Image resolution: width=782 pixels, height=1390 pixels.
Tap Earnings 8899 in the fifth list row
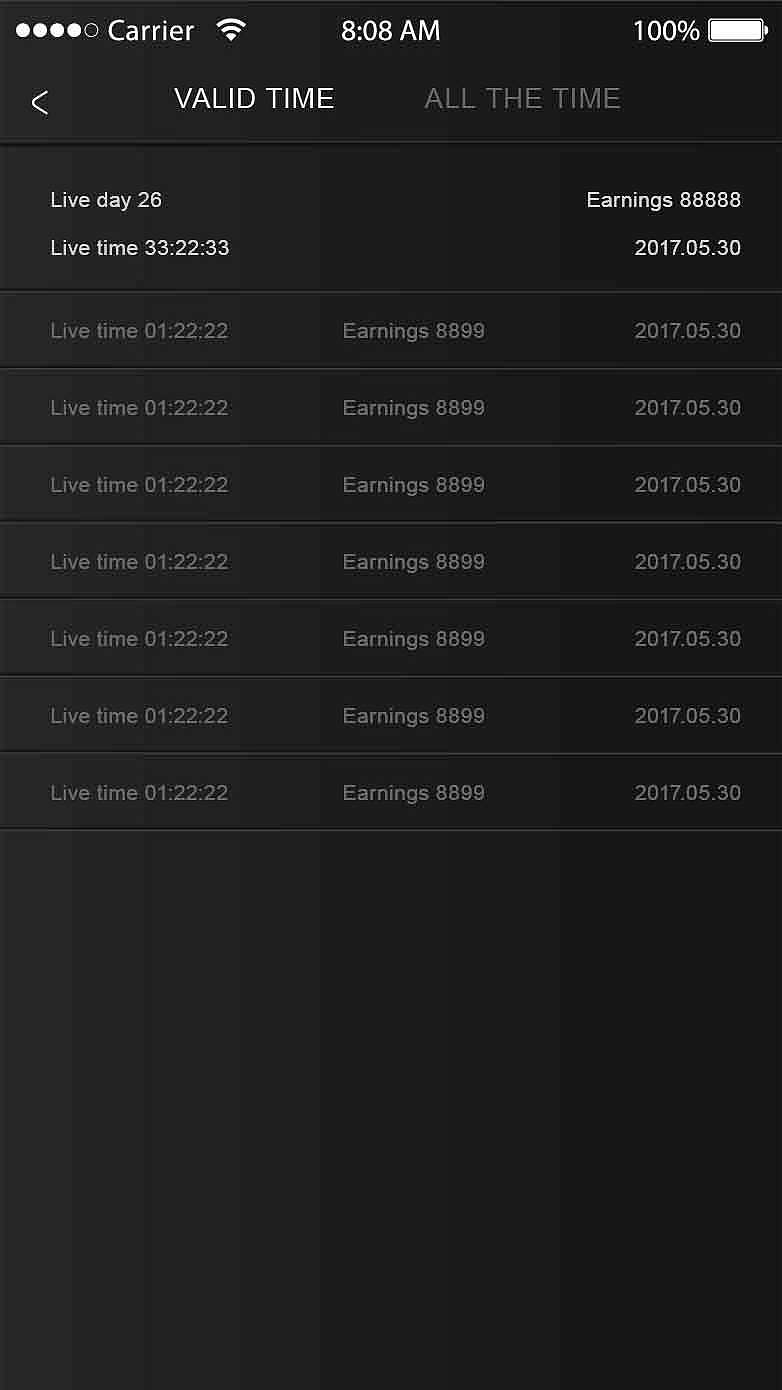(x=413, y=639)
